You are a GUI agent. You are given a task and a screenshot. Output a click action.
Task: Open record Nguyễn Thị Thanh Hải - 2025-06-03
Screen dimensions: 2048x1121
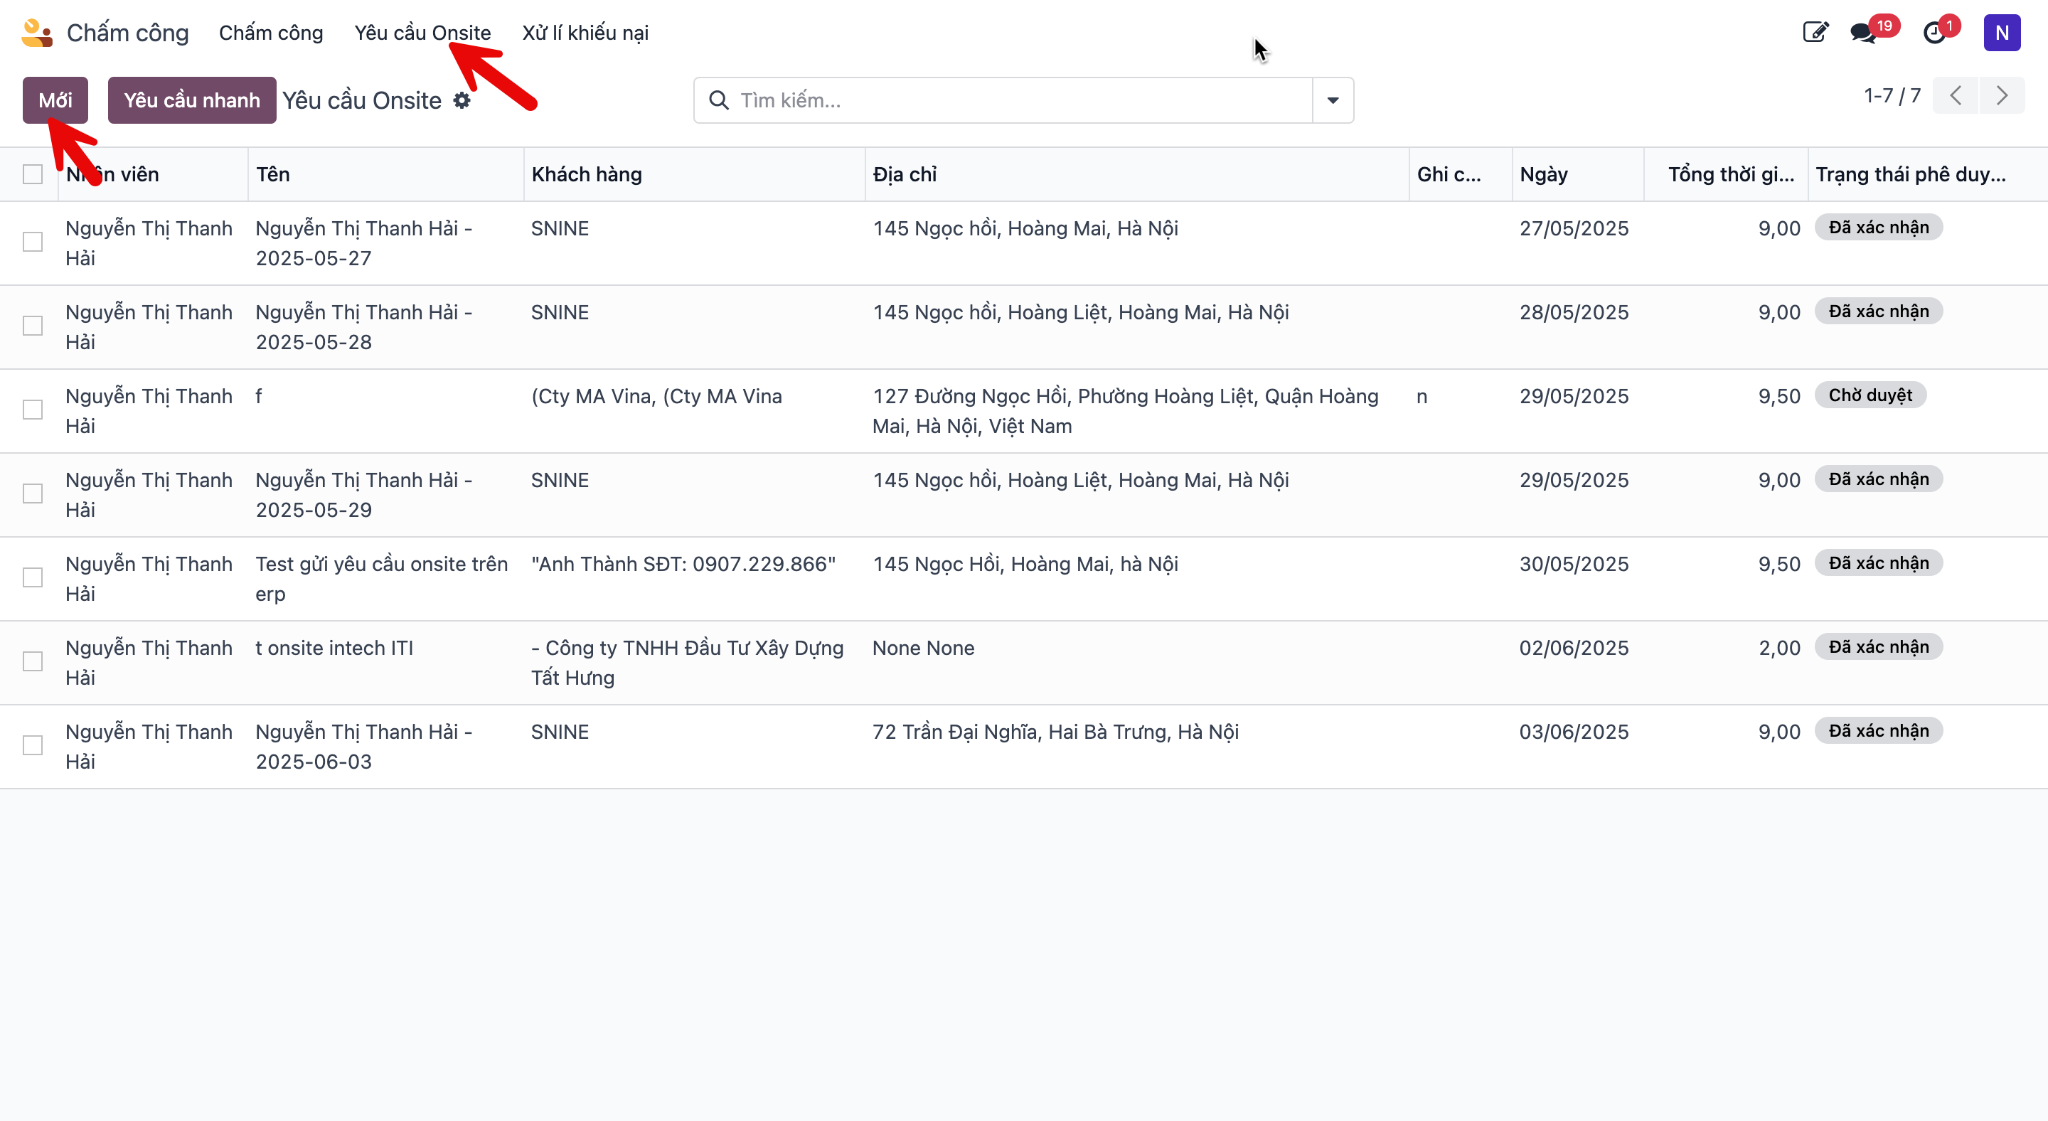pos(364,747)
